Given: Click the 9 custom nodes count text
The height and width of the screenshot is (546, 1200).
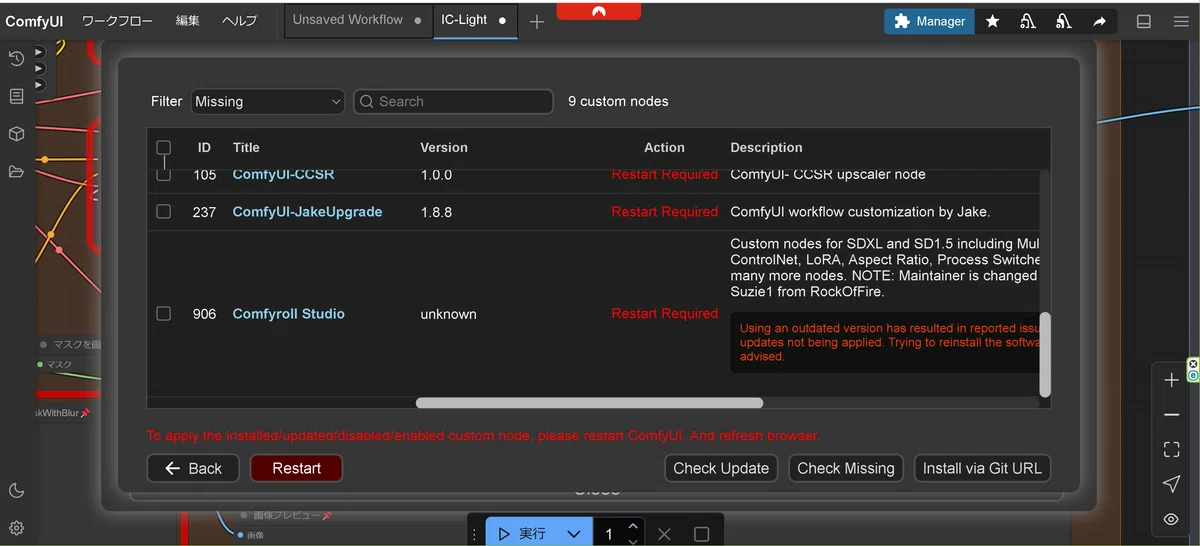Looking at the screenshot, I should pyautogui.click(x=618, y=102).
